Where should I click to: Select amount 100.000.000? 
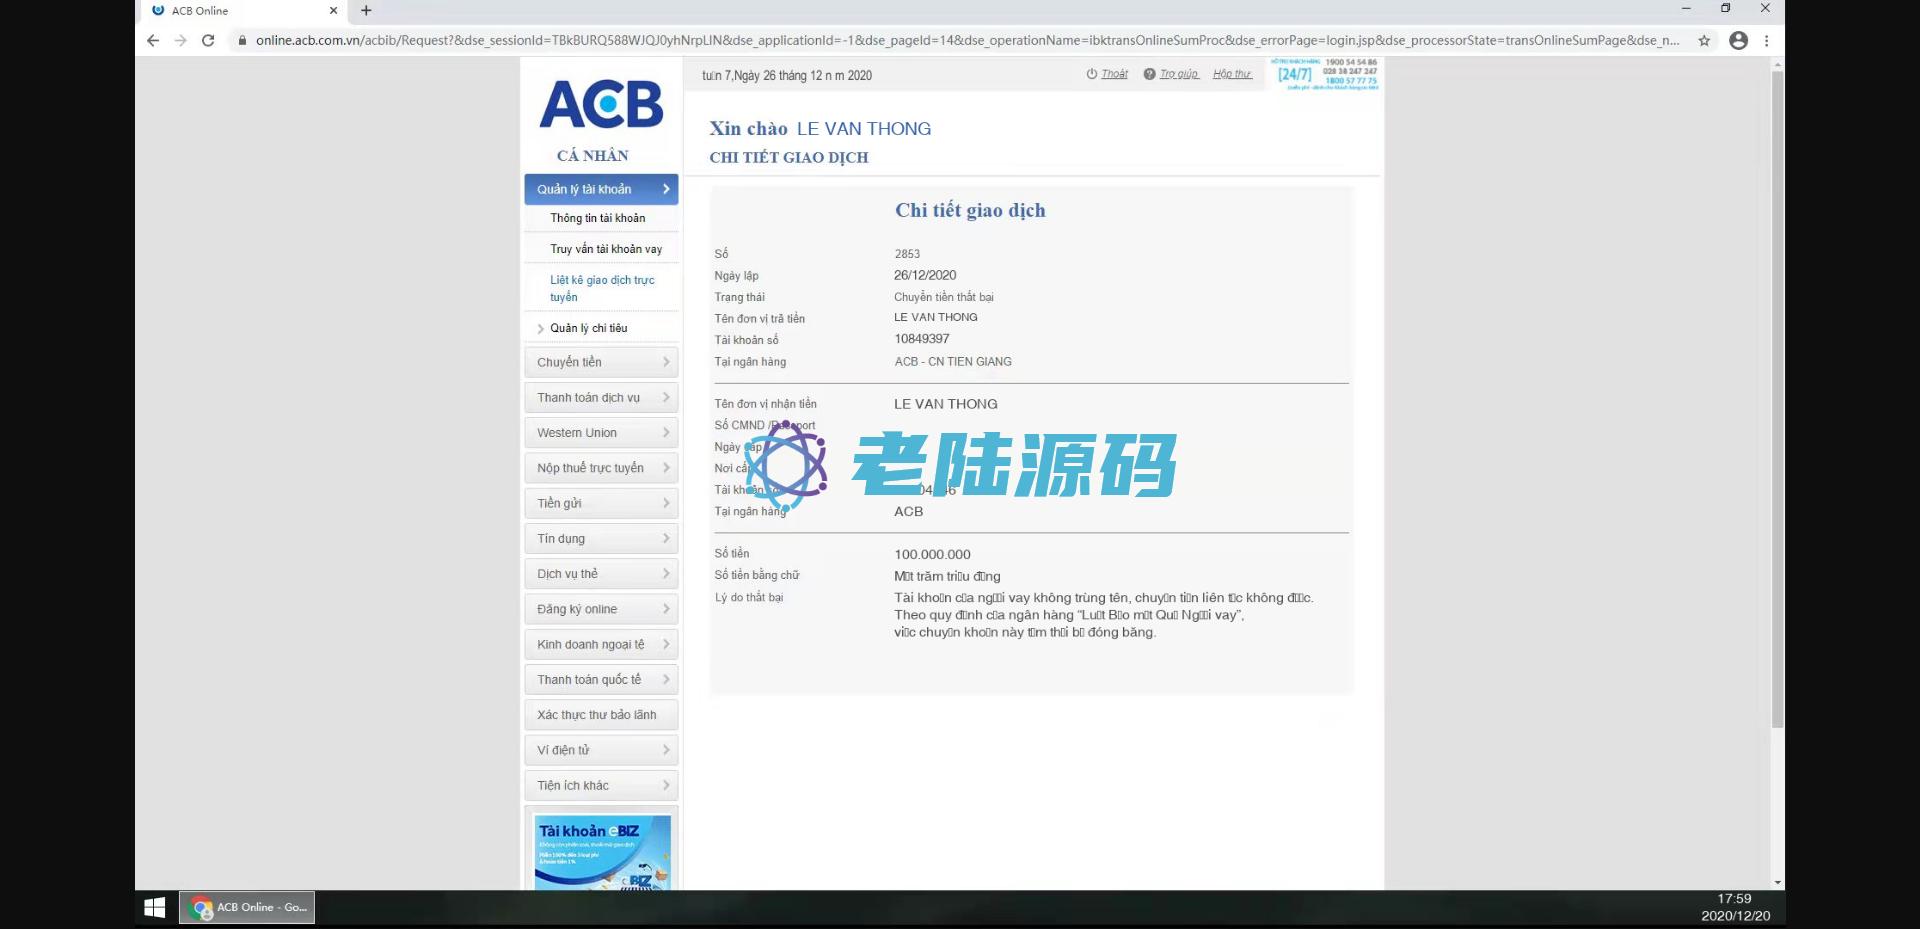coord(932,555)
